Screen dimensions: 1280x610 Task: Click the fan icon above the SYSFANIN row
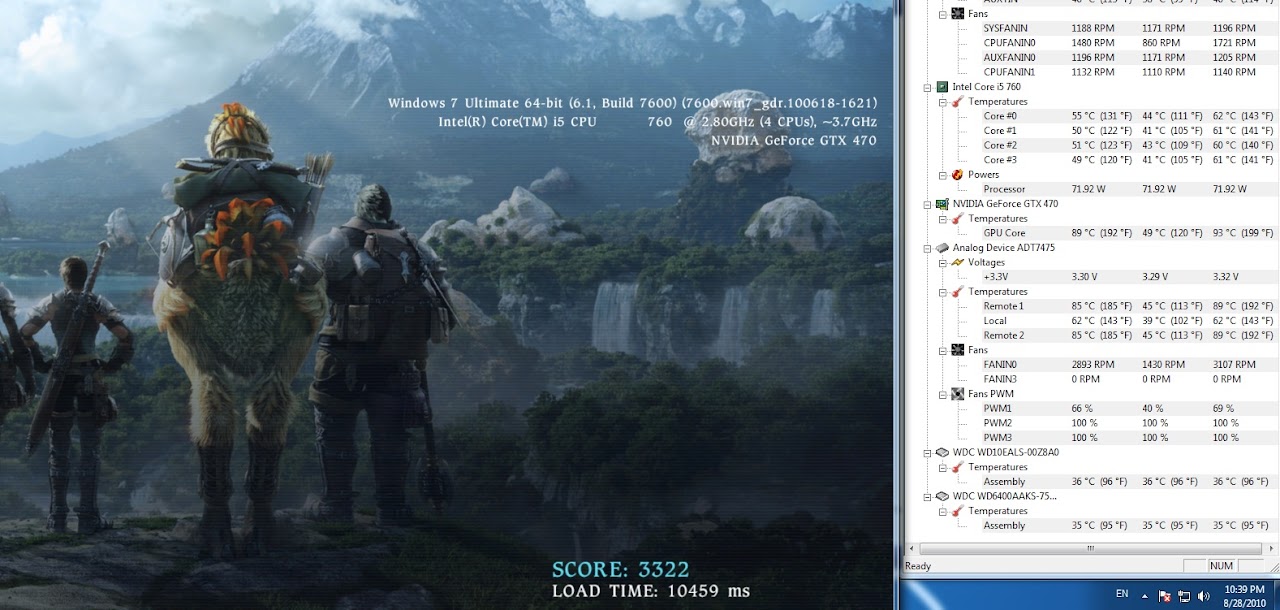click(958, 14)
